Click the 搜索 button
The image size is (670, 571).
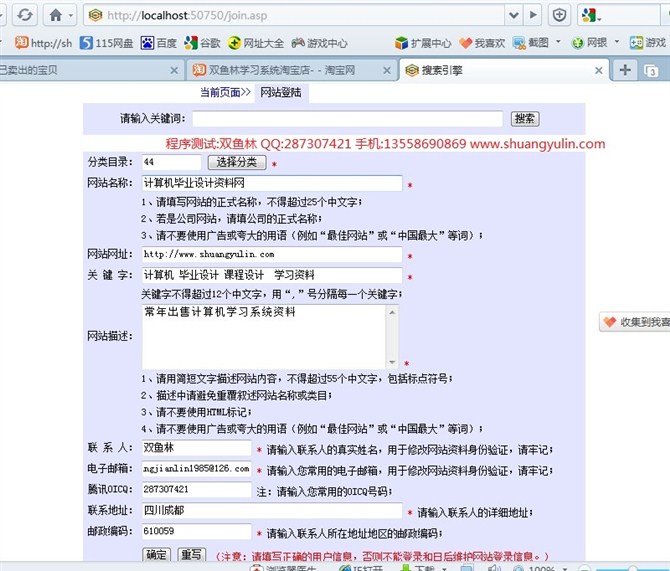click(x=525, y=118)
